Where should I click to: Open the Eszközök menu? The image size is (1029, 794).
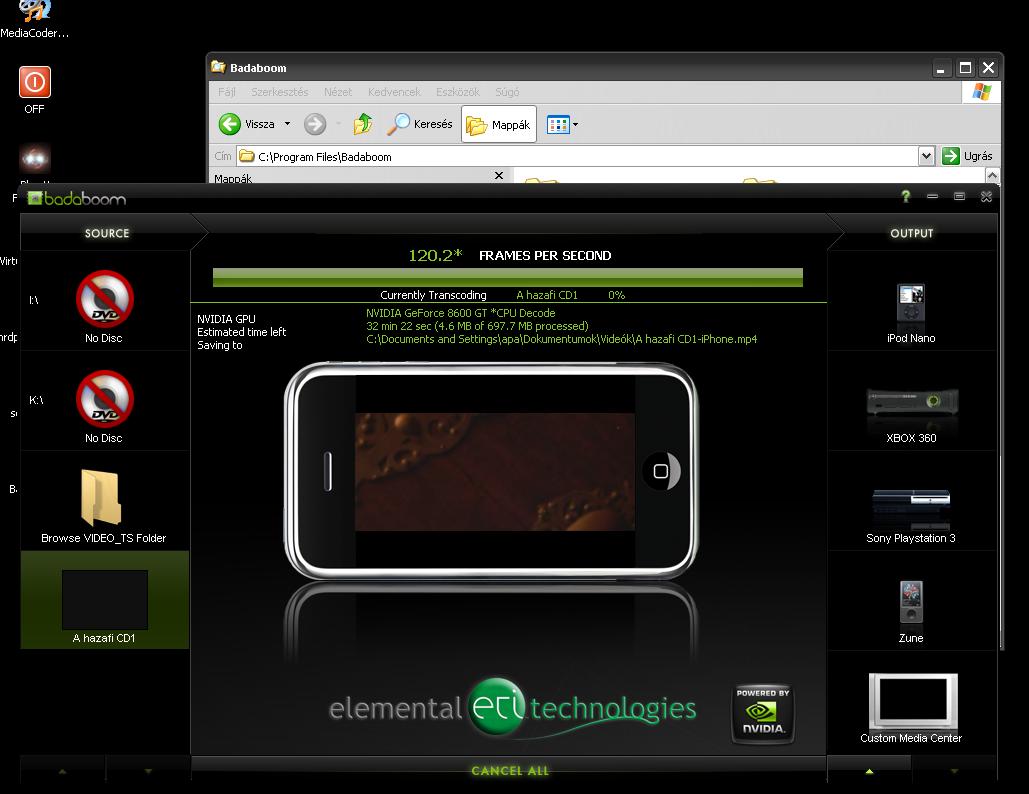[x=457, y=92]
